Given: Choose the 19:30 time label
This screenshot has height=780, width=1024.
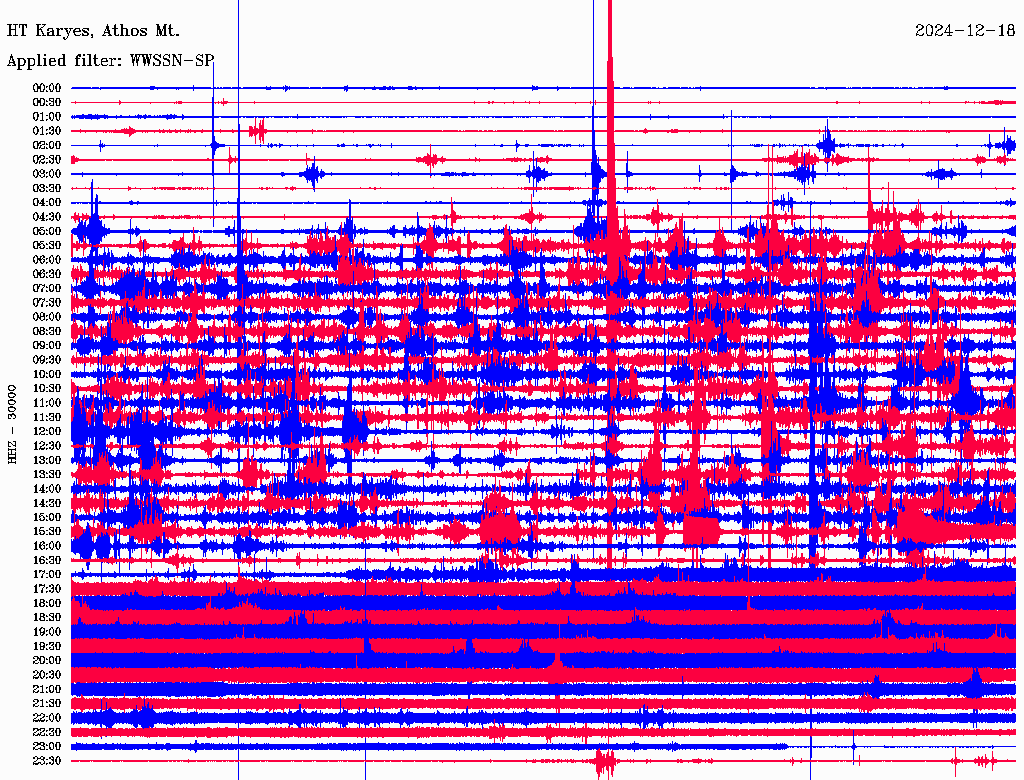Looking at the screenshot, I should pyautogui.click(x=47, y=646).
